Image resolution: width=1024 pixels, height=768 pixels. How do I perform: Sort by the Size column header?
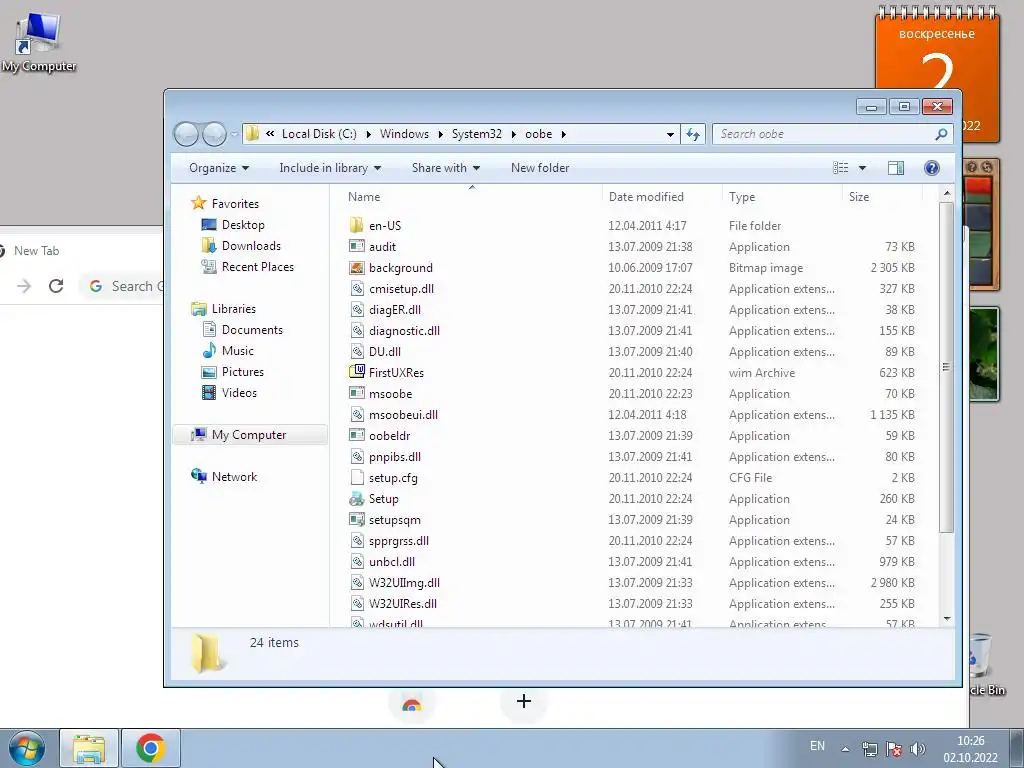coord(882,197)
